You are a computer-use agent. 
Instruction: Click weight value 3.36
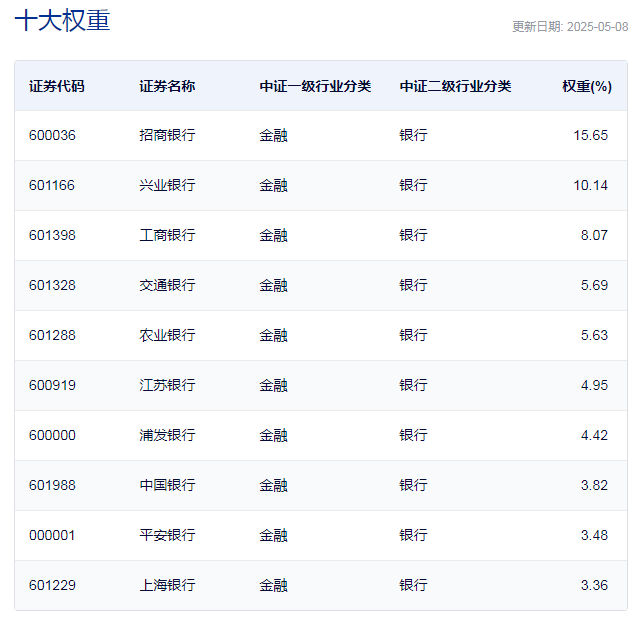click(594, 585)
